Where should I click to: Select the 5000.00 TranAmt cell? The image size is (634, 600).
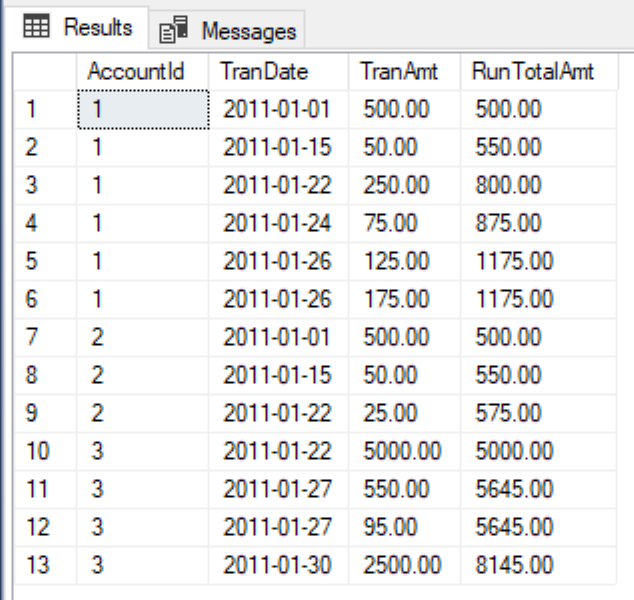[x=404, y=451]
